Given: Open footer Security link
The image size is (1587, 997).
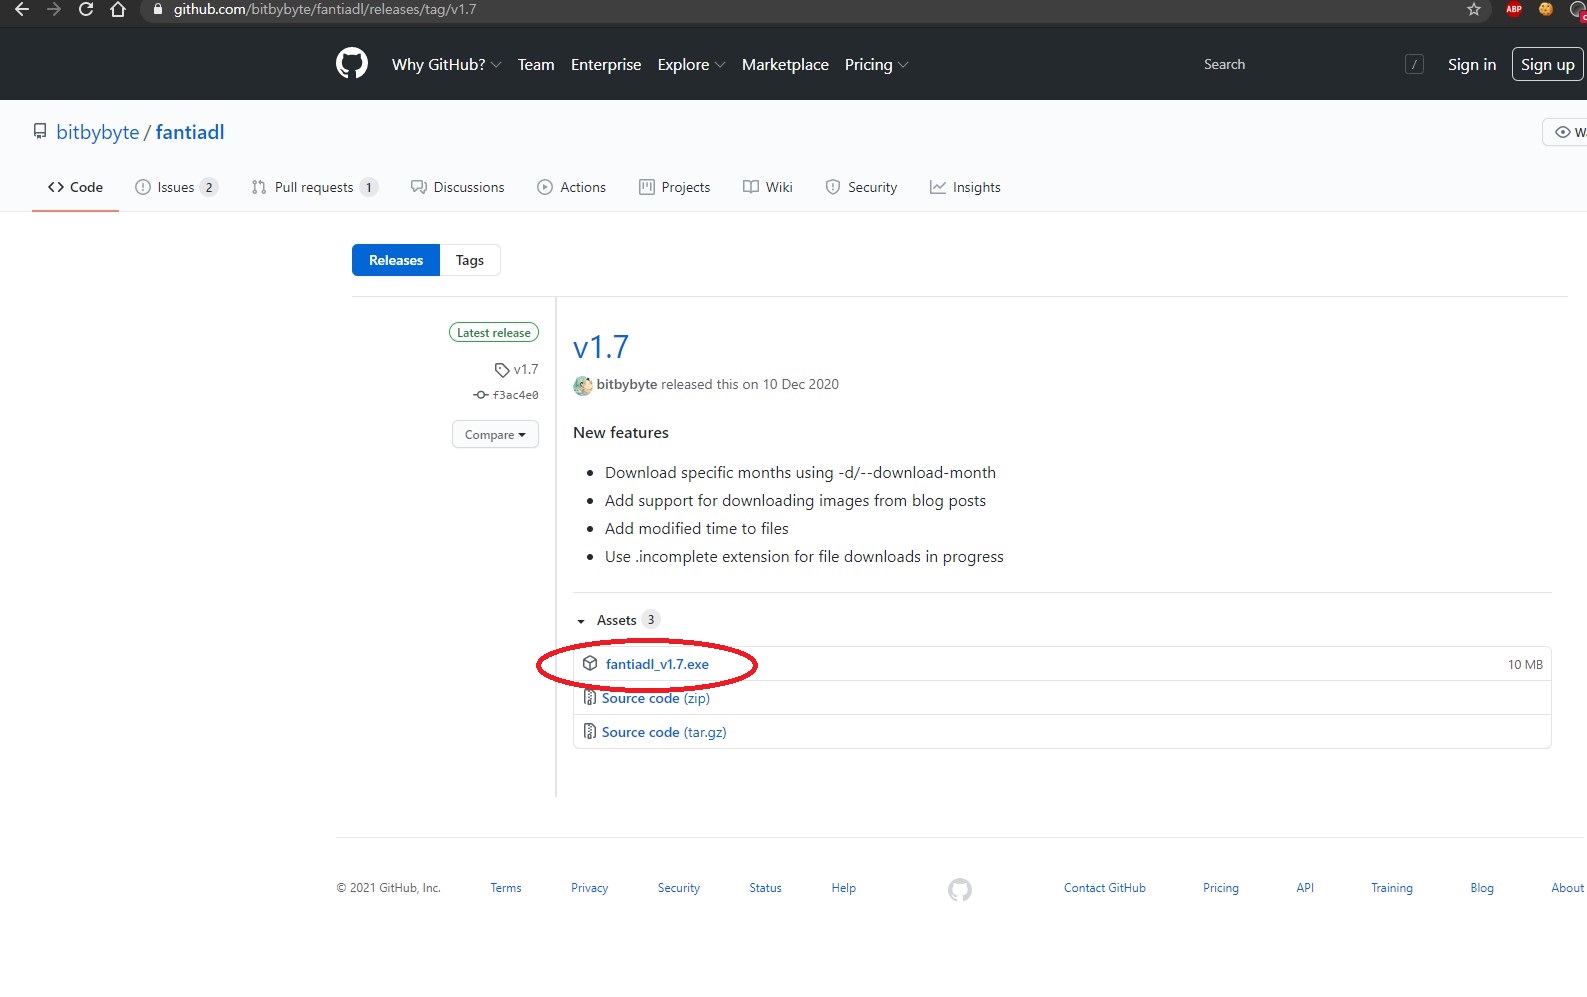Looking at the screenshot, I should pos(679,888).
